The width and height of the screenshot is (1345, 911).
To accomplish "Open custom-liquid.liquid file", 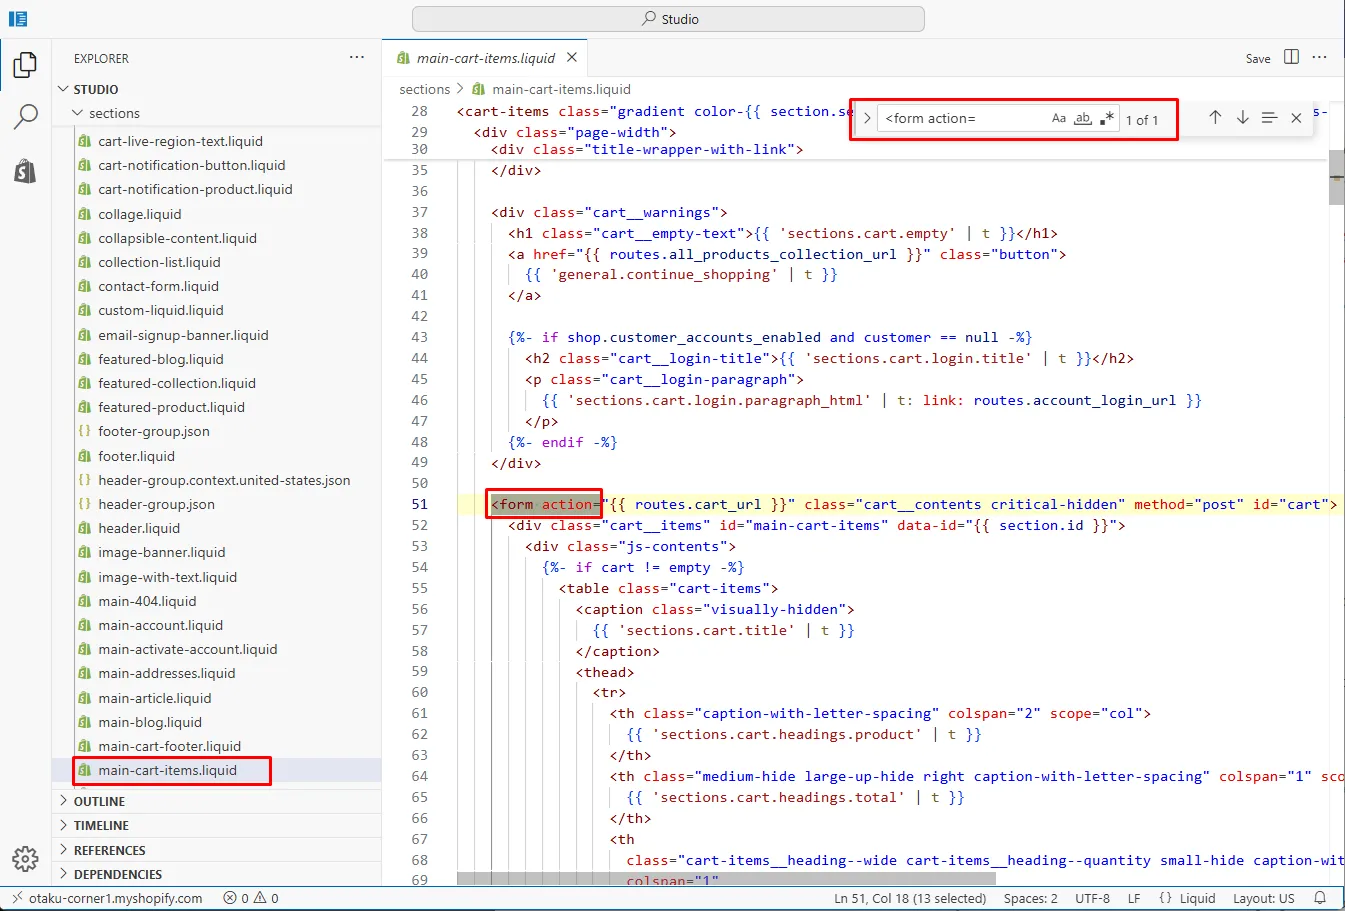I will (160, 310).
